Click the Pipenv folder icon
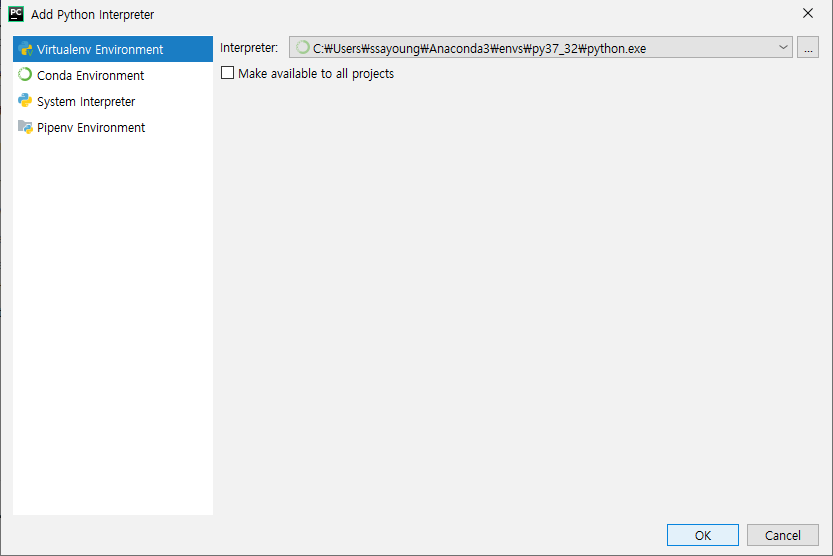 pyautogui.click(x=25, y=127)
